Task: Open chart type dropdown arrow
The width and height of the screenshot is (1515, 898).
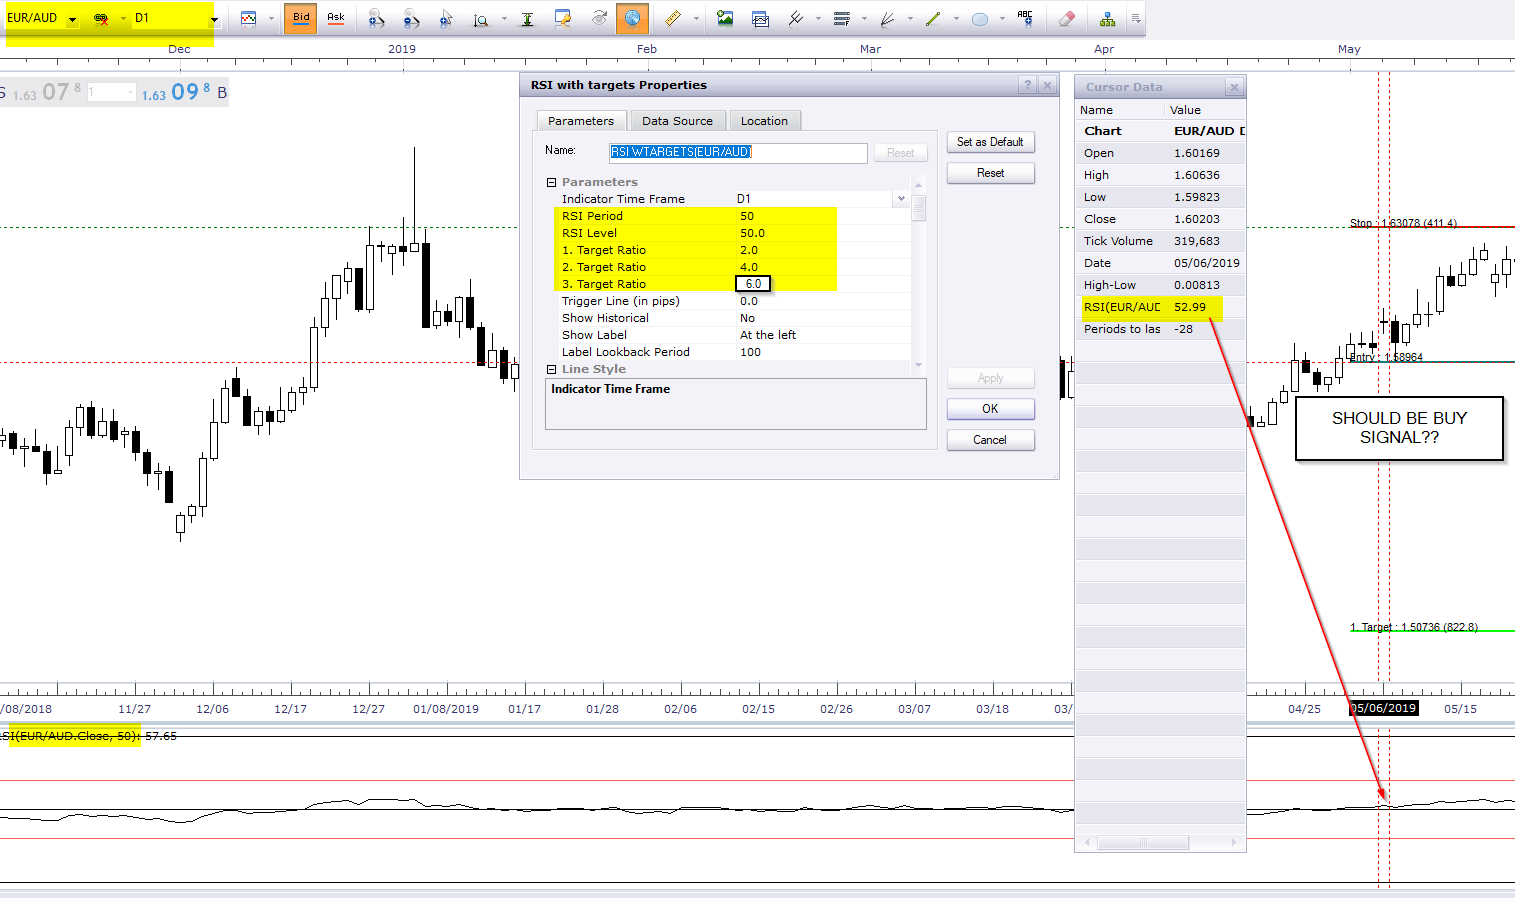Action: pyautogui.click(x=271, y=18)
